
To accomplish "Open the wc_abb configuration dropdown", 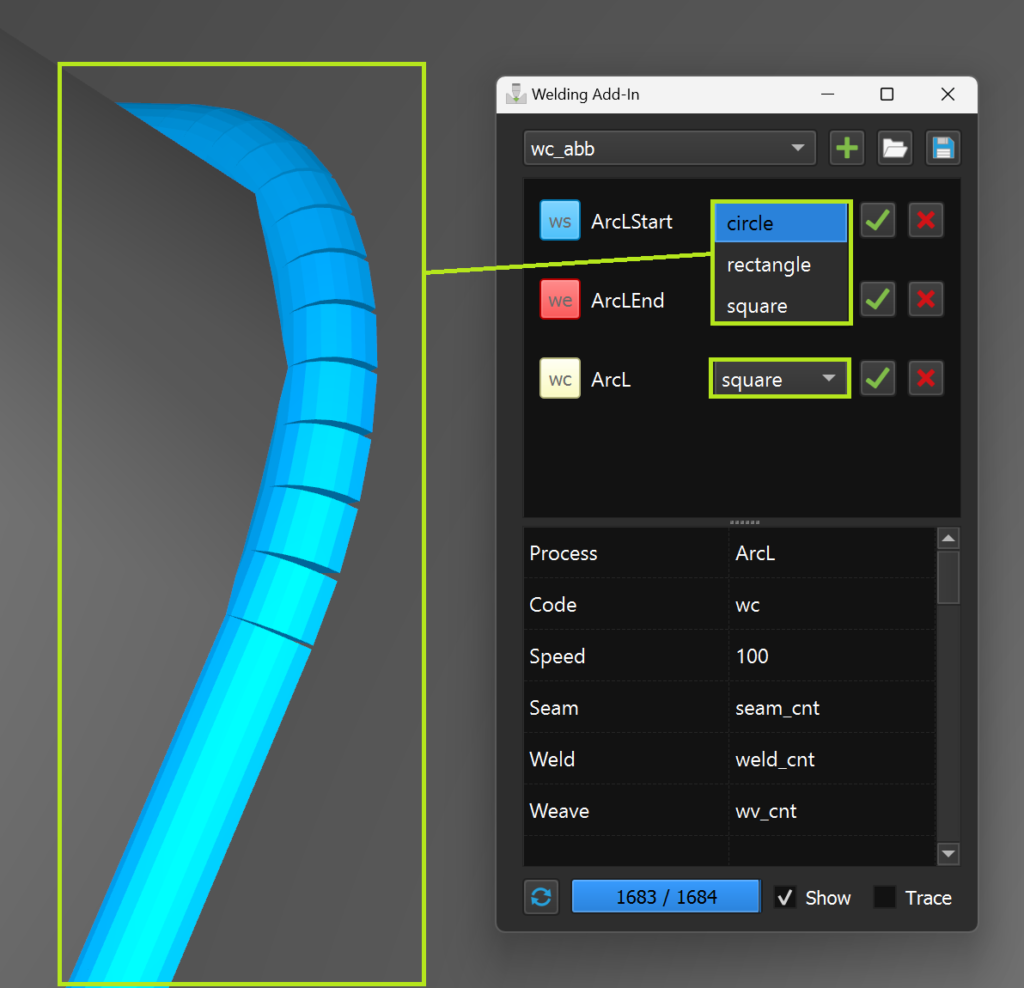I will tap(668, 147).
